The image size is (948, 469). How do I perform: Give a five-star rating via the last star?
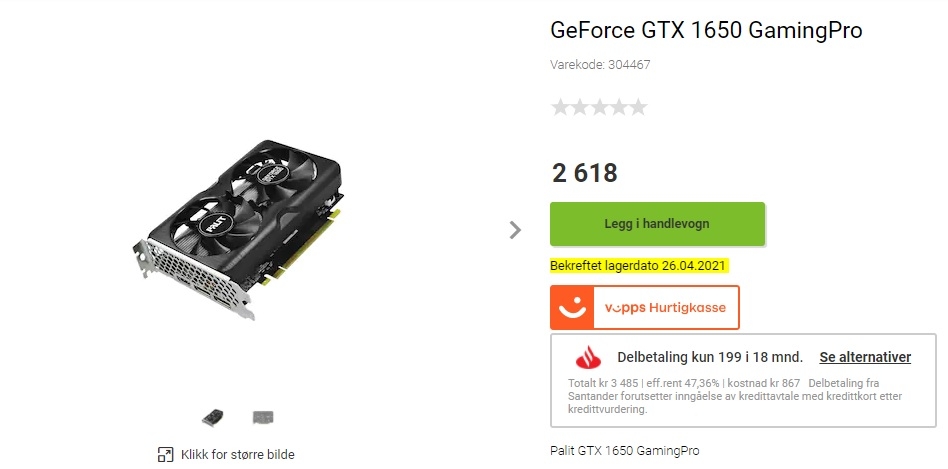click(638, 107)
